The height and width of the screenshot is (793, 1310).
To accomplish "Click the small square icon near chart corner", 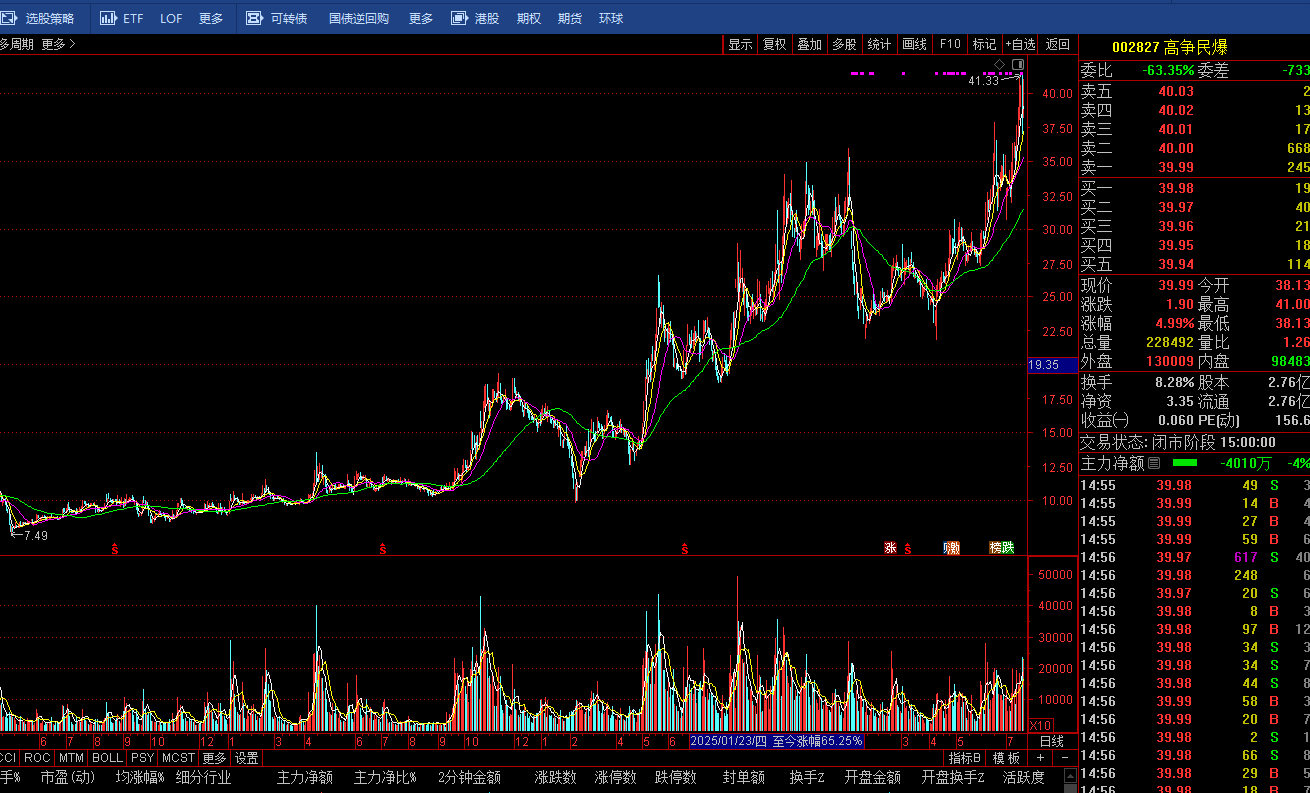I will (x=1018, y=65).
